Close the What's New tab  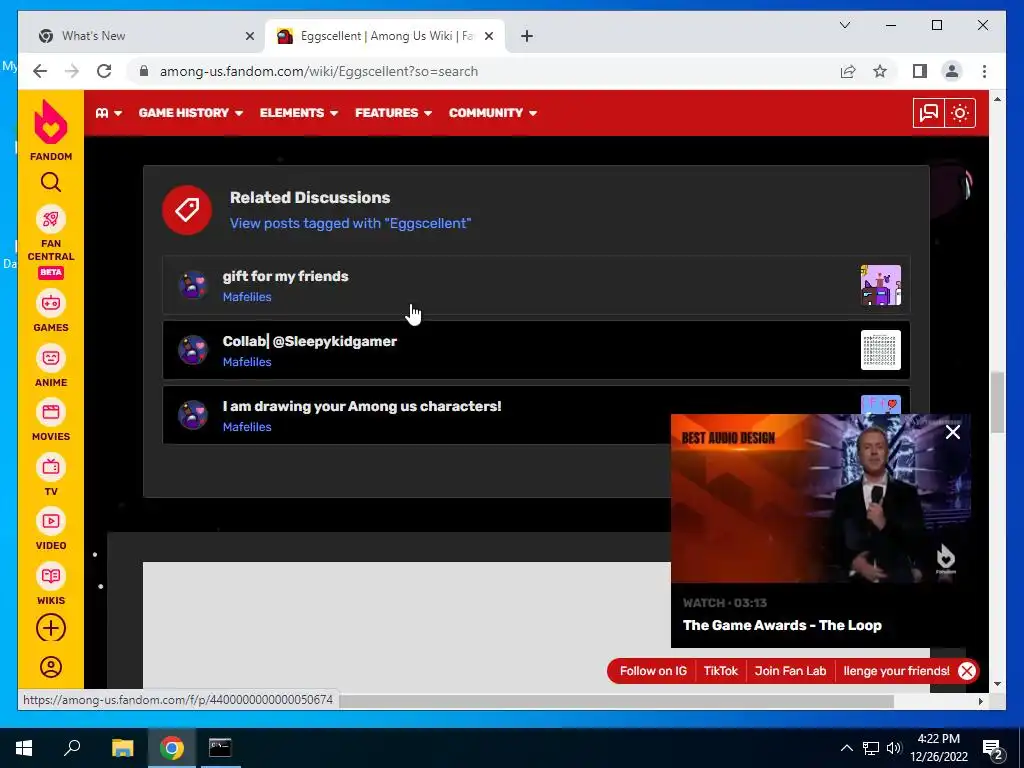[x=249, y=36]
